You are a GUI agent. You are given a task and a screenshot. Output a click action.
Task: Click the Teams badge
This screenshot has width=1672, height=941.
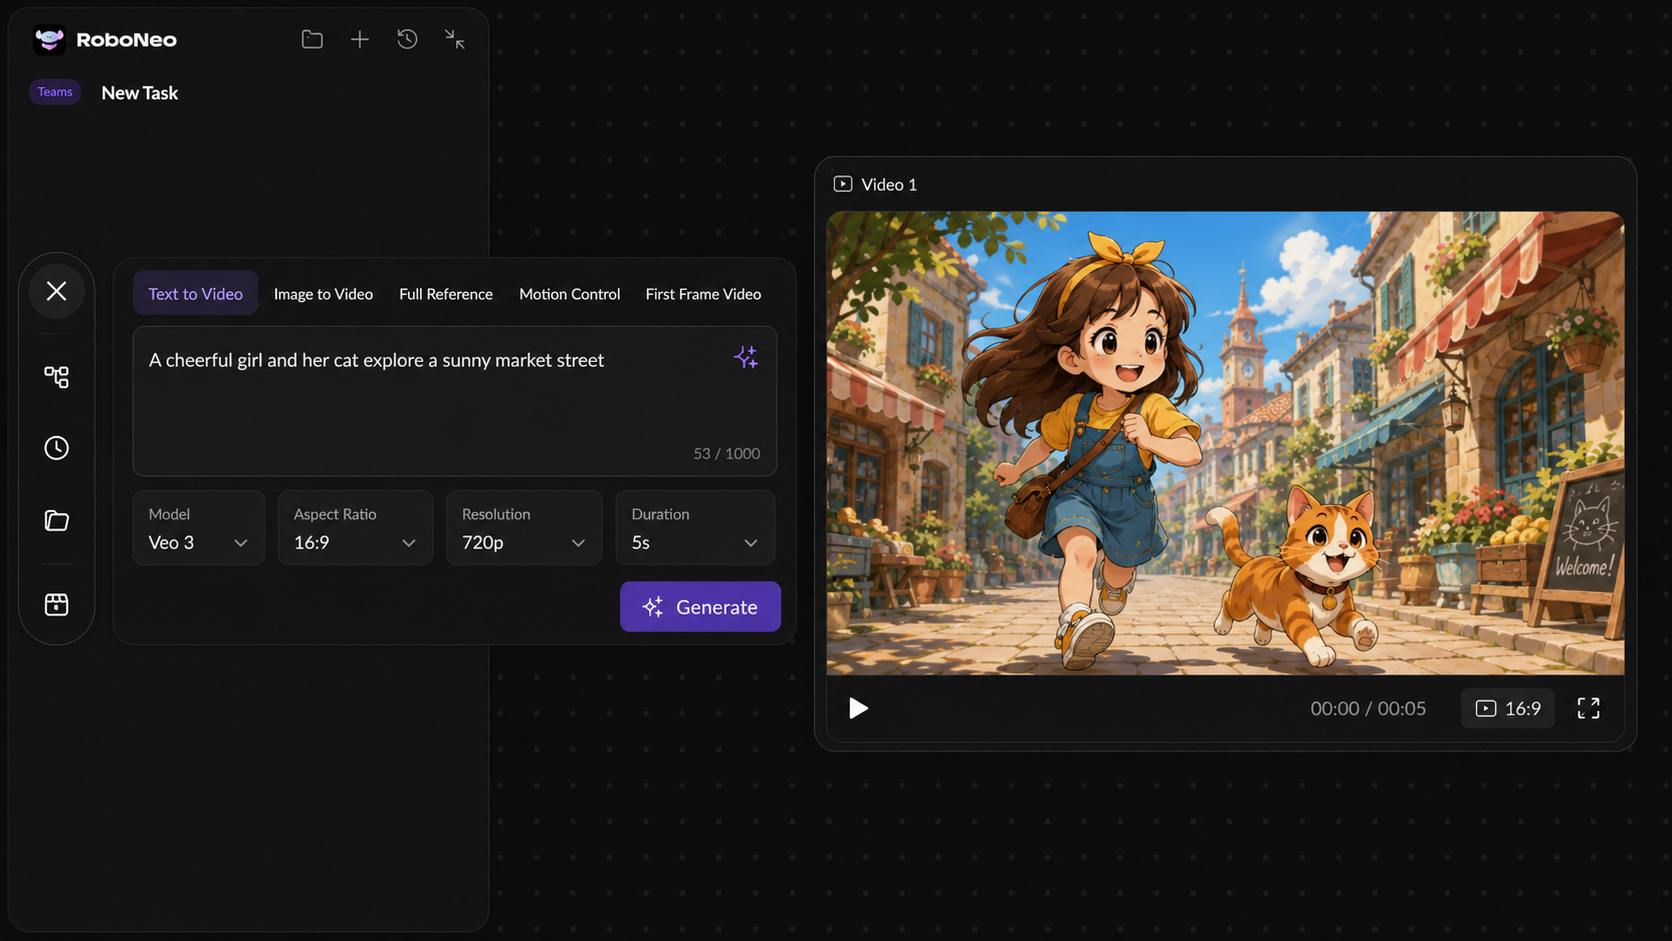point(55,92)
